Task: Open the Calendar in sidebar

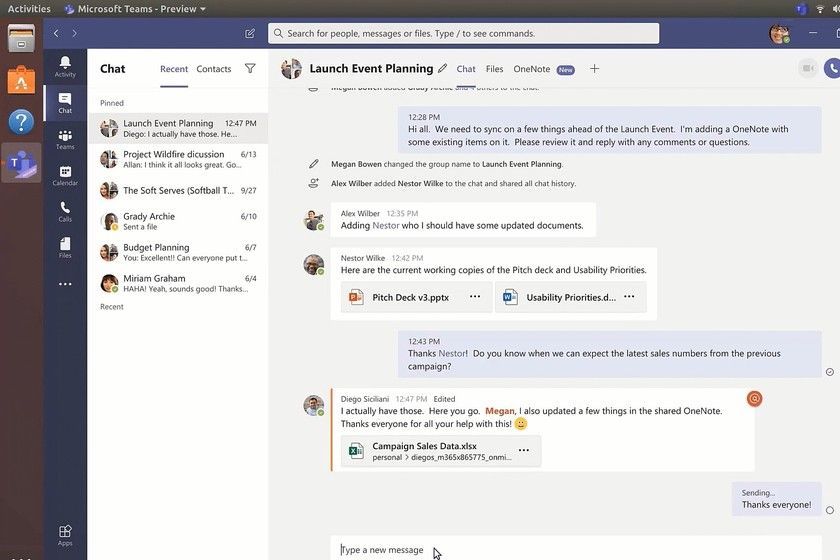Action: click(x=65, y=176)
